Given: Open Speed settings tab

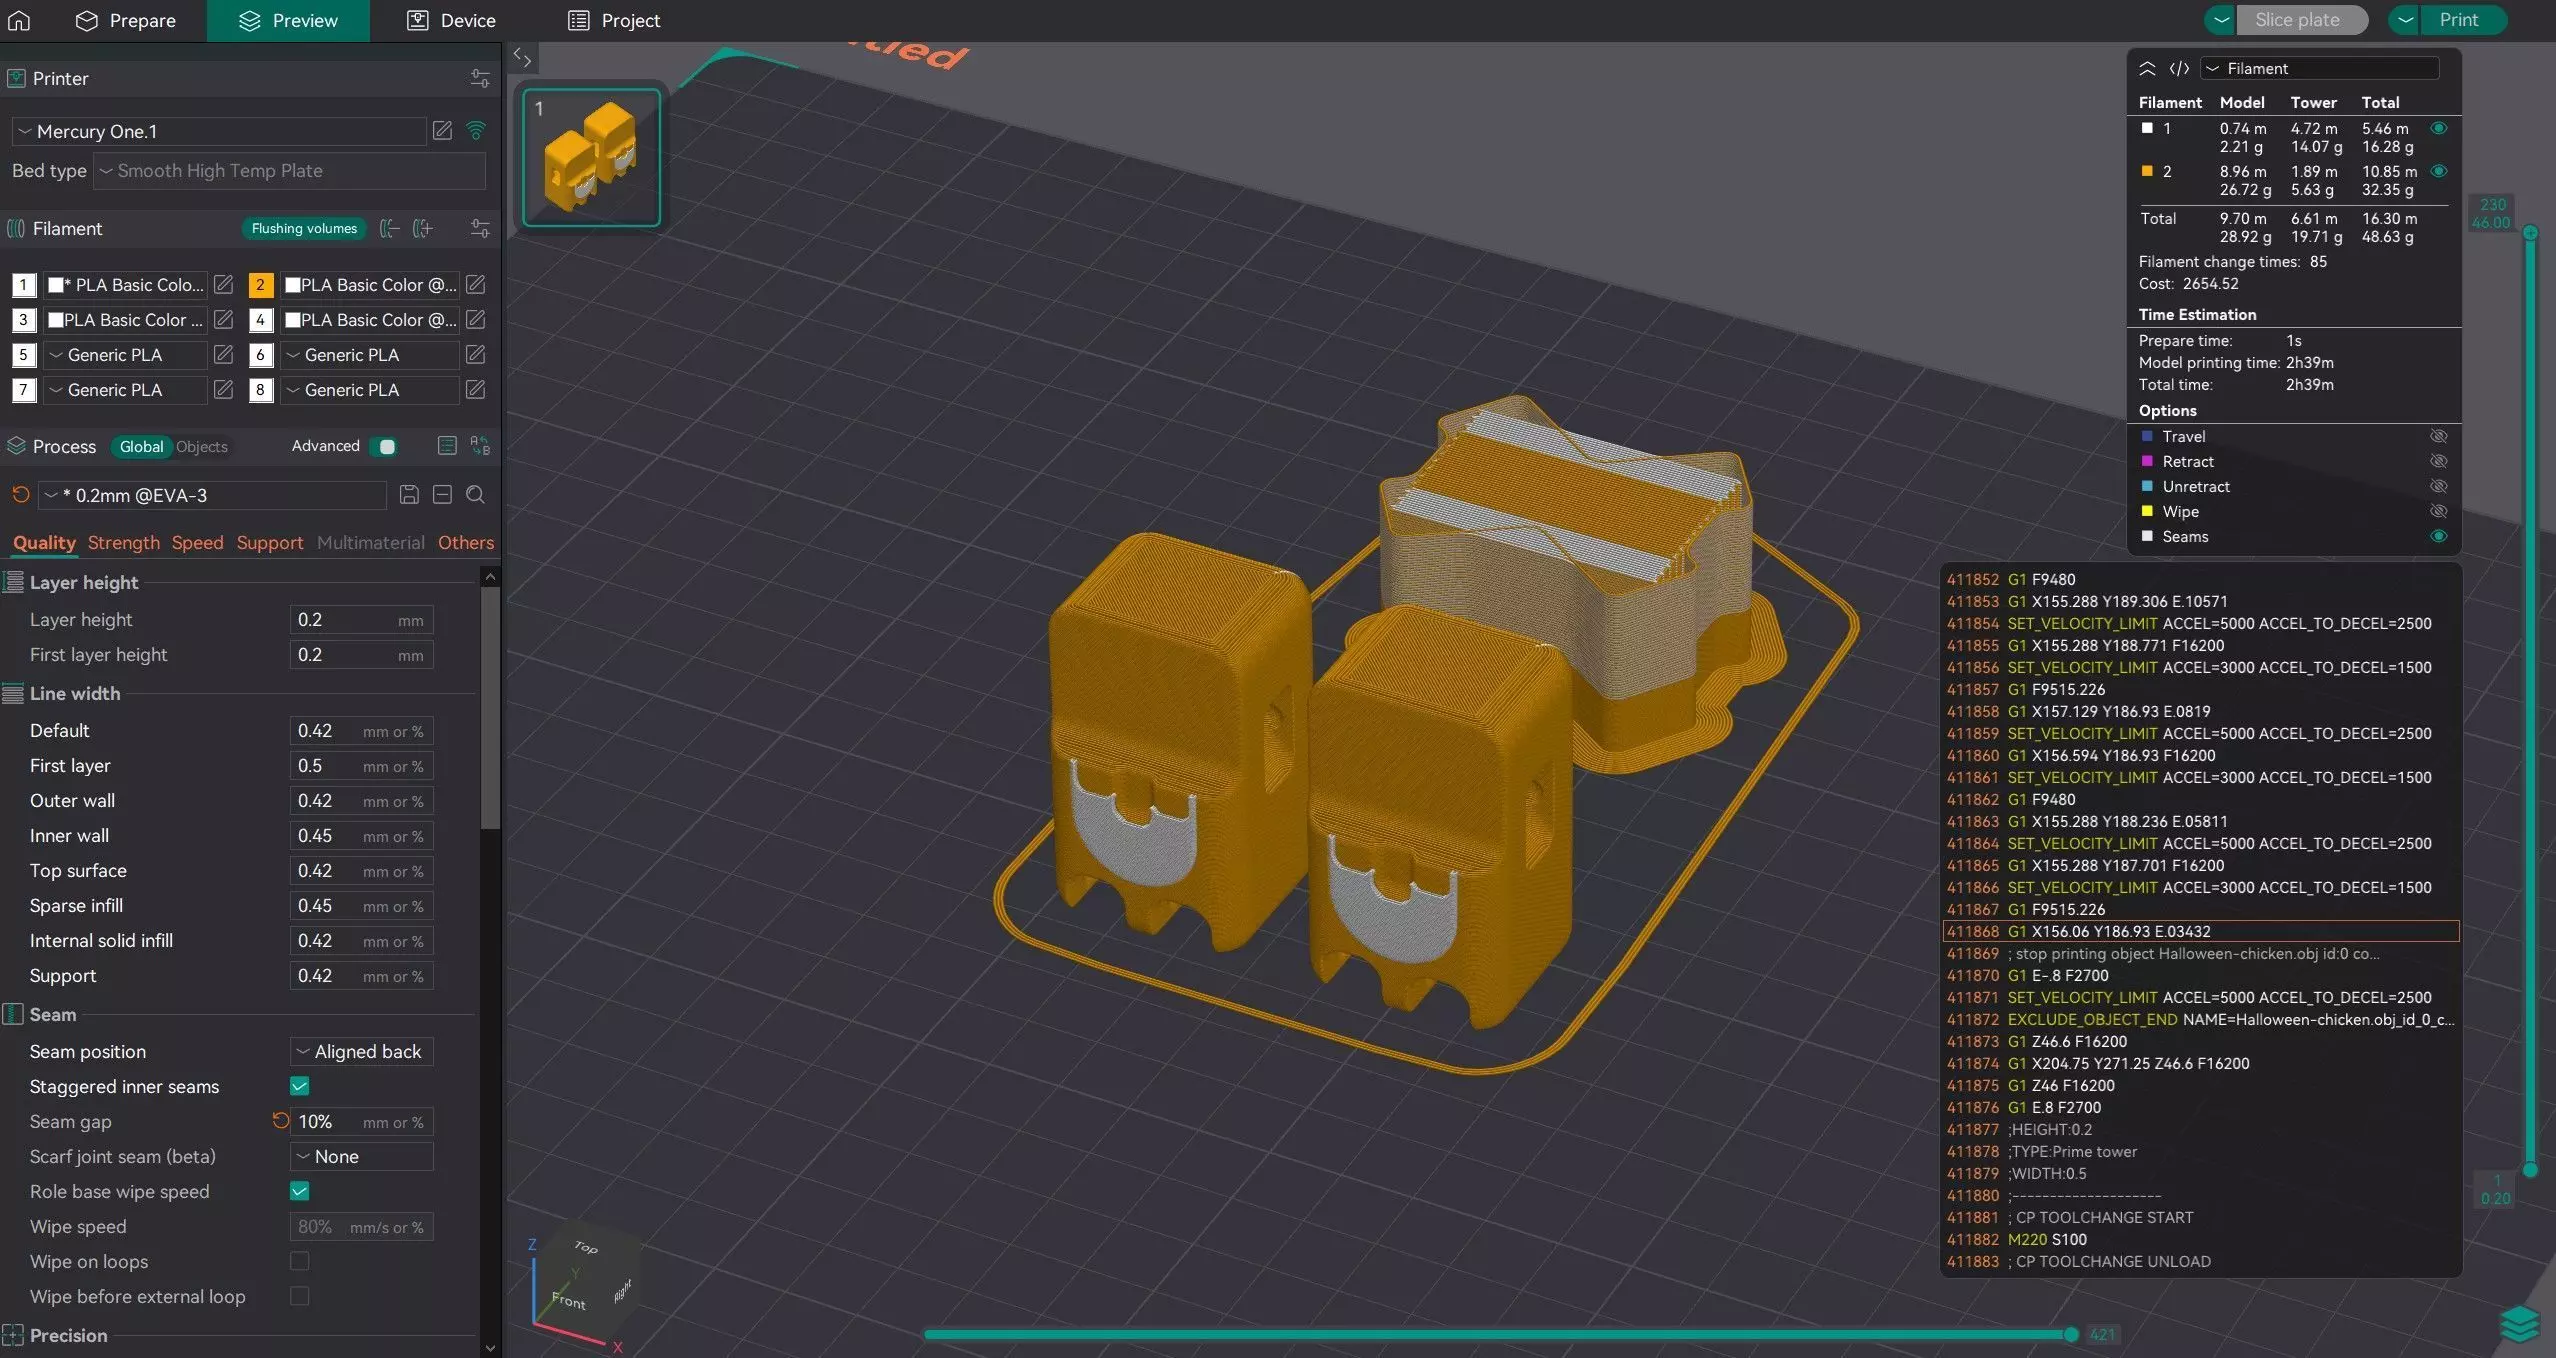Looking at the screenshot, I should (197, 542).
